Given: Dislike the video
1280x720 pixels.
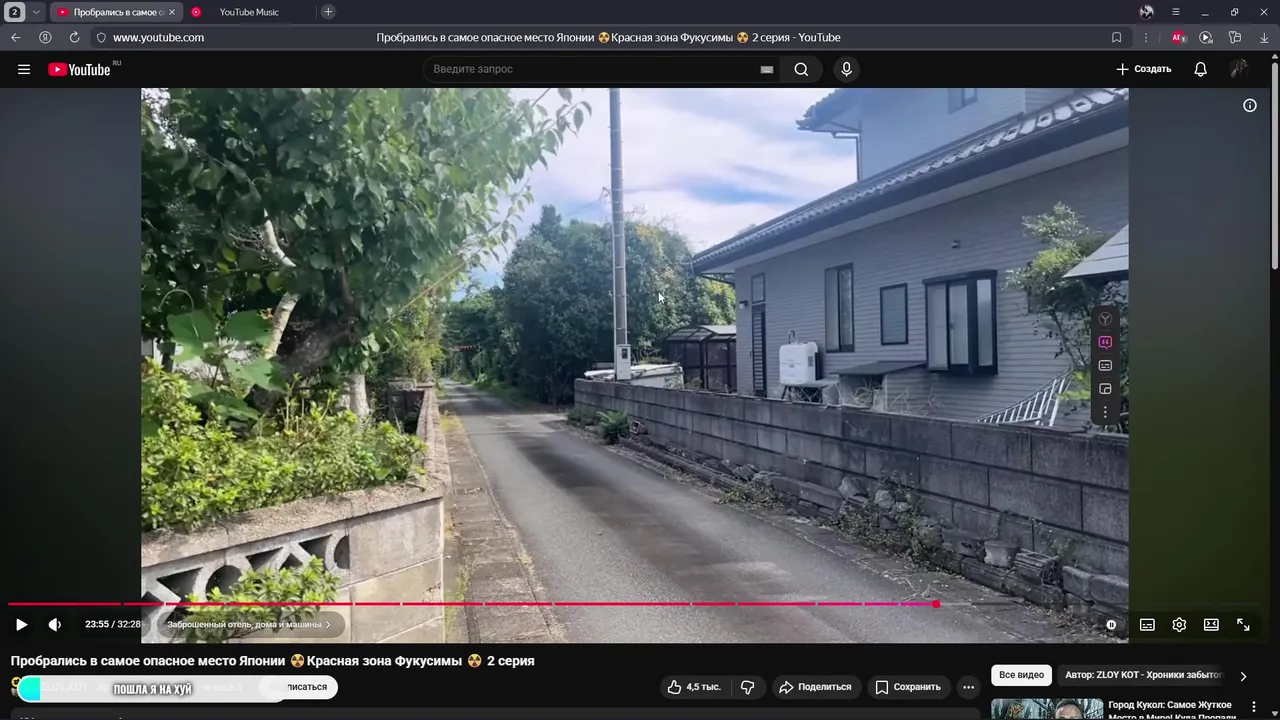Looking at the screenshot, I should 748,687.
